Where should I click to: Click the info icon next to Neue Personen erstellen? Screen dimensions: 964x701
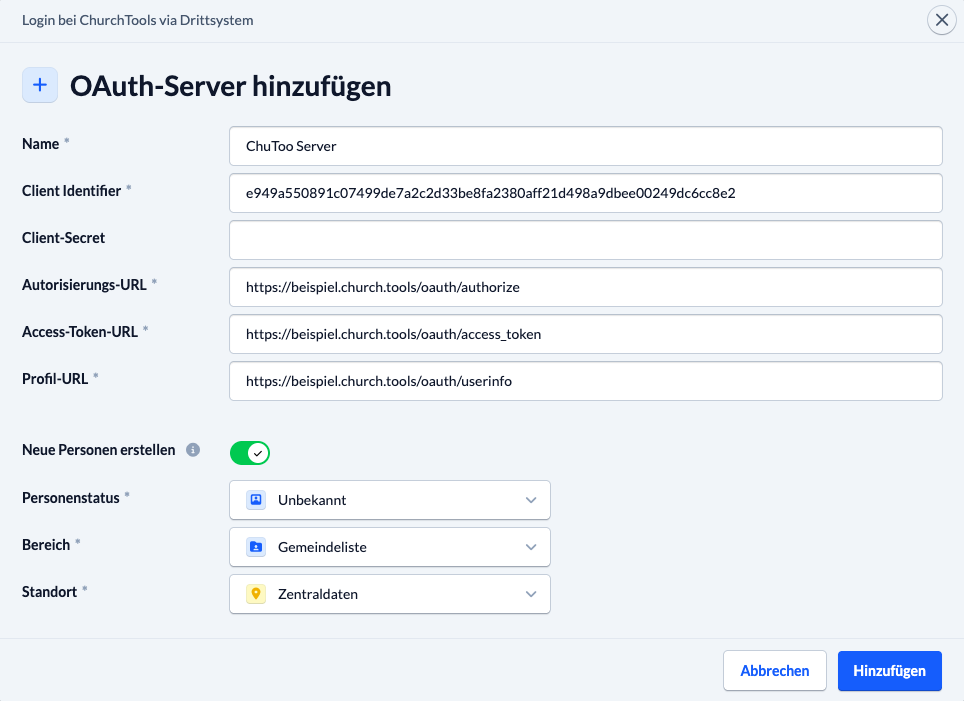coord(192,449)
